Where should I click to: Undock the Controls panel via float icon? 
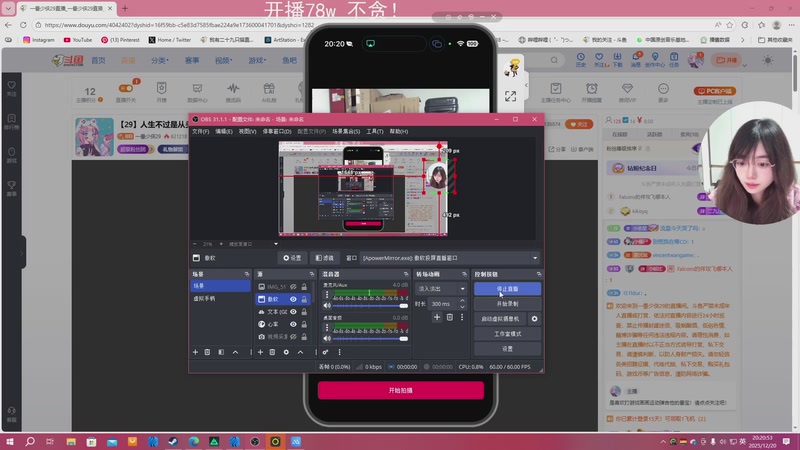(538, 274)
